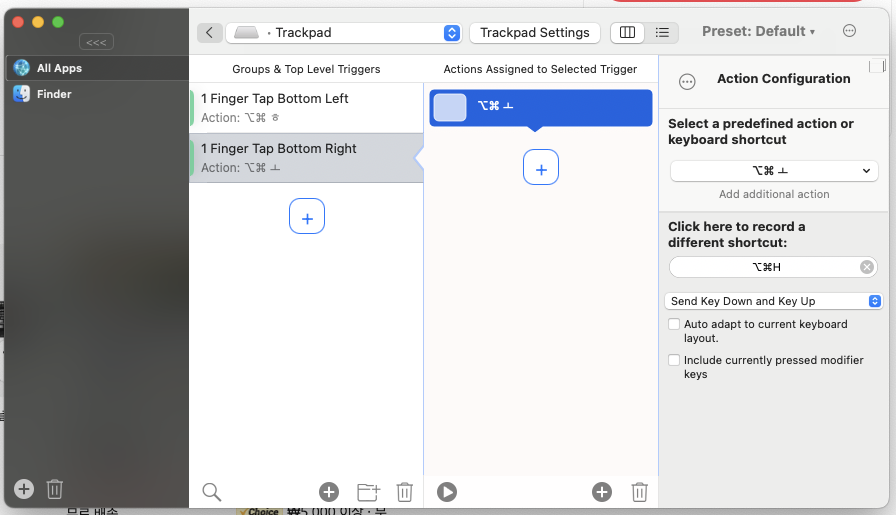Run selected actions with play button
Image resolution: width=896 pixels, height=515 pixels.
(x=447, y=491)
